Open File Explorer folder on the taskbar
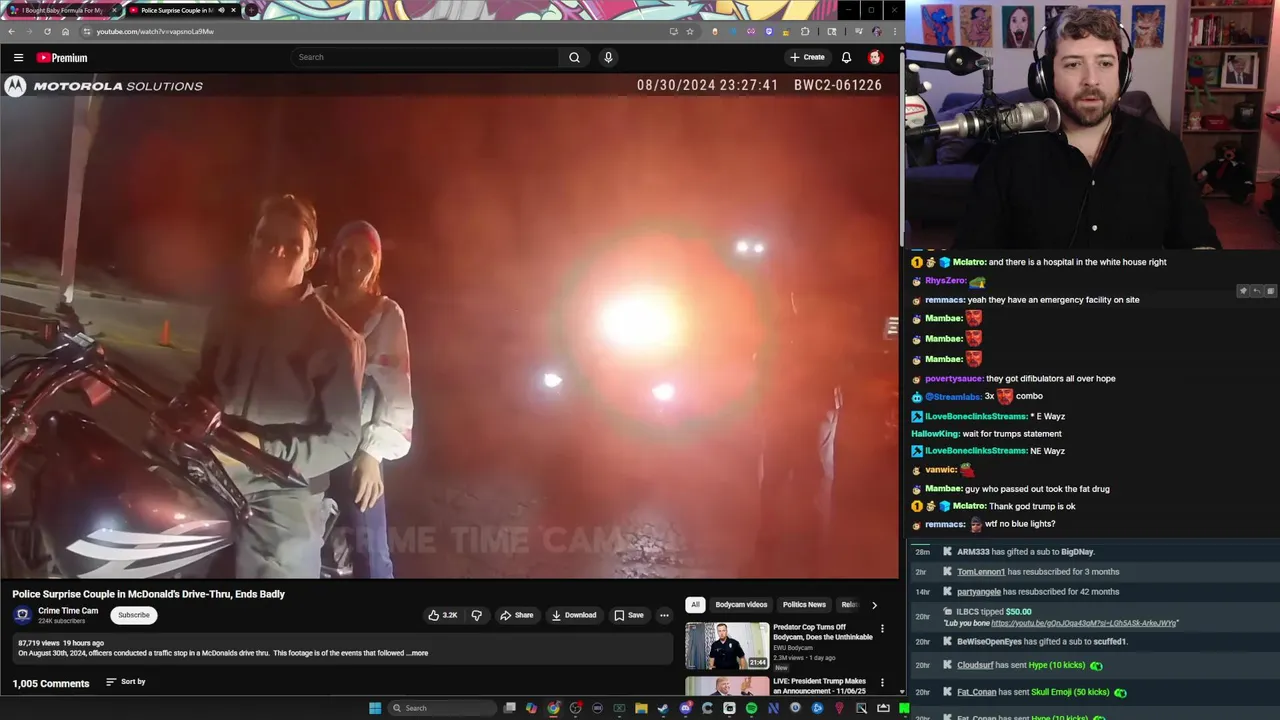 [x=641, y=708]
